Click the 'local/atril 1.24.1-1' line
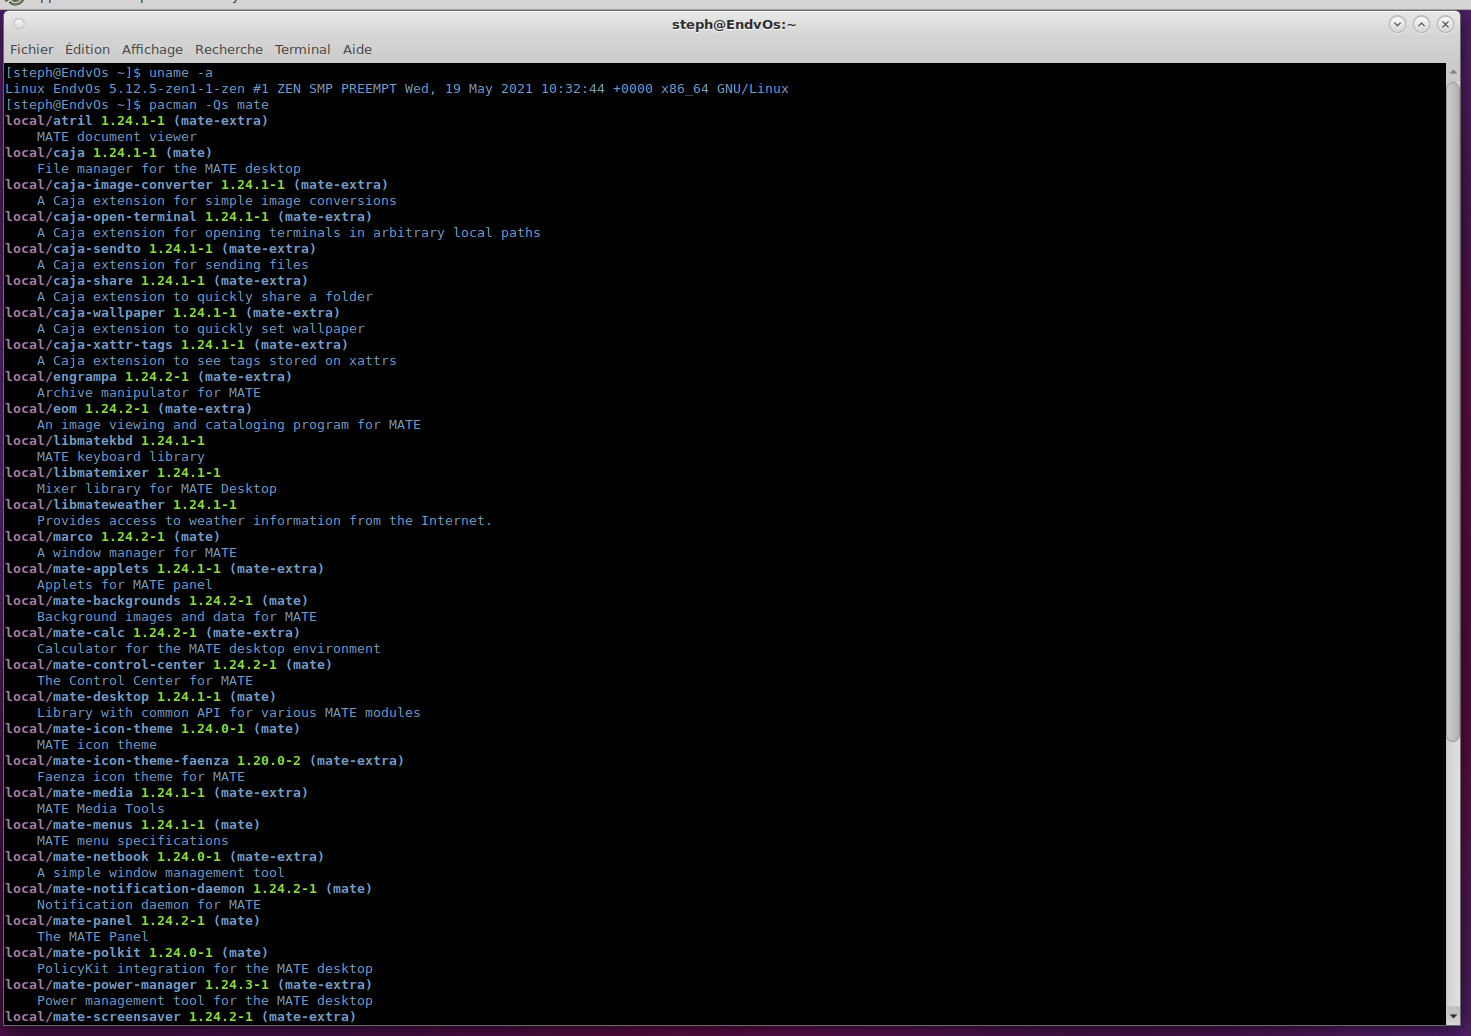1471x1036 pixels. pyautogui.click(x=136, y=121)
